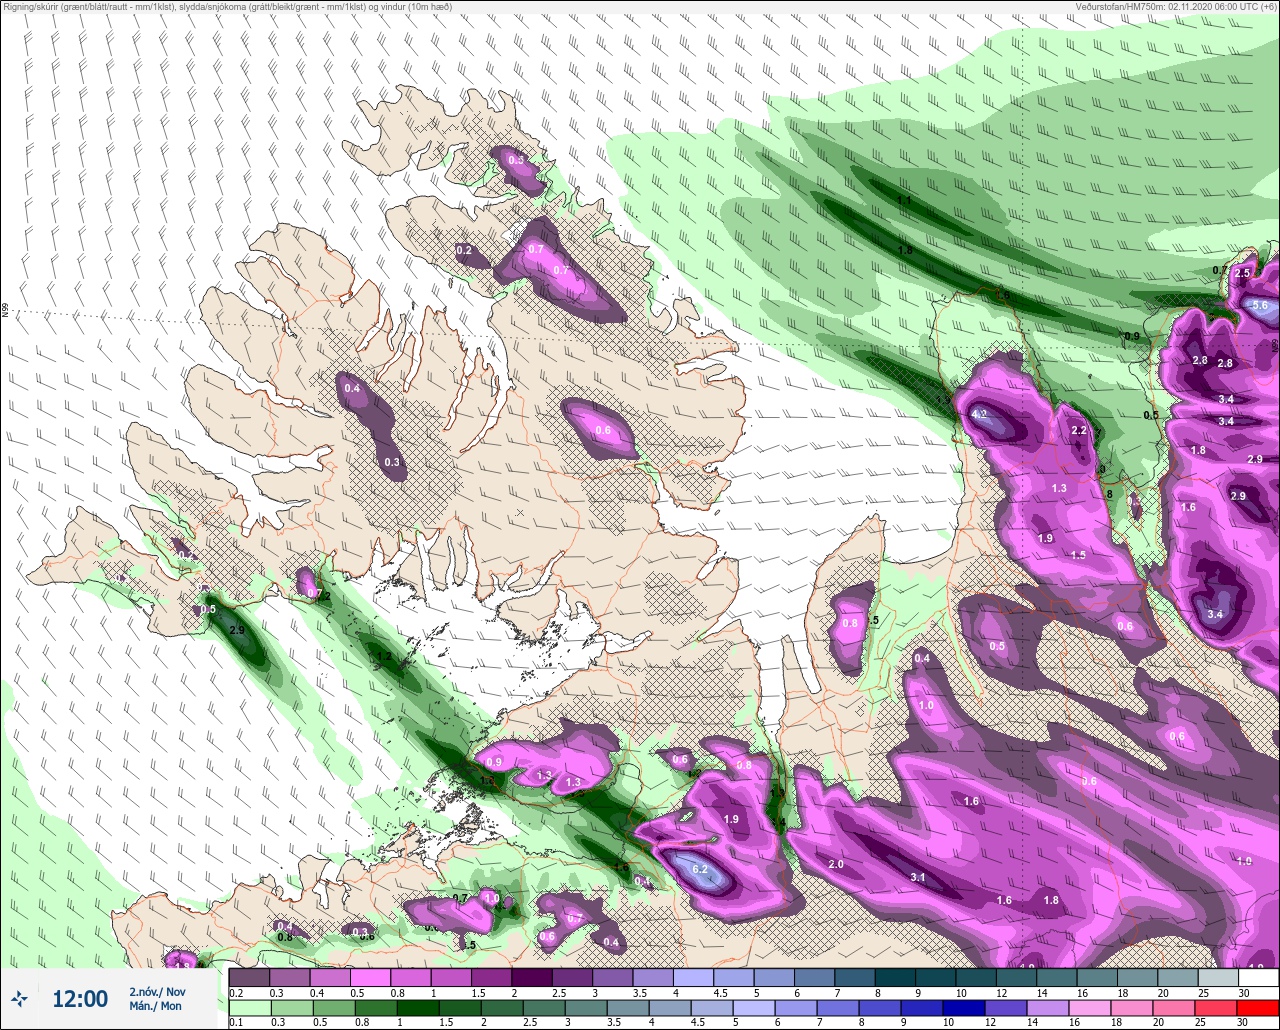The width and height of the screenshot is (1280, 1030).
Task: Click the 6.2 precipitation value on the map
Action: coord(700,869)
